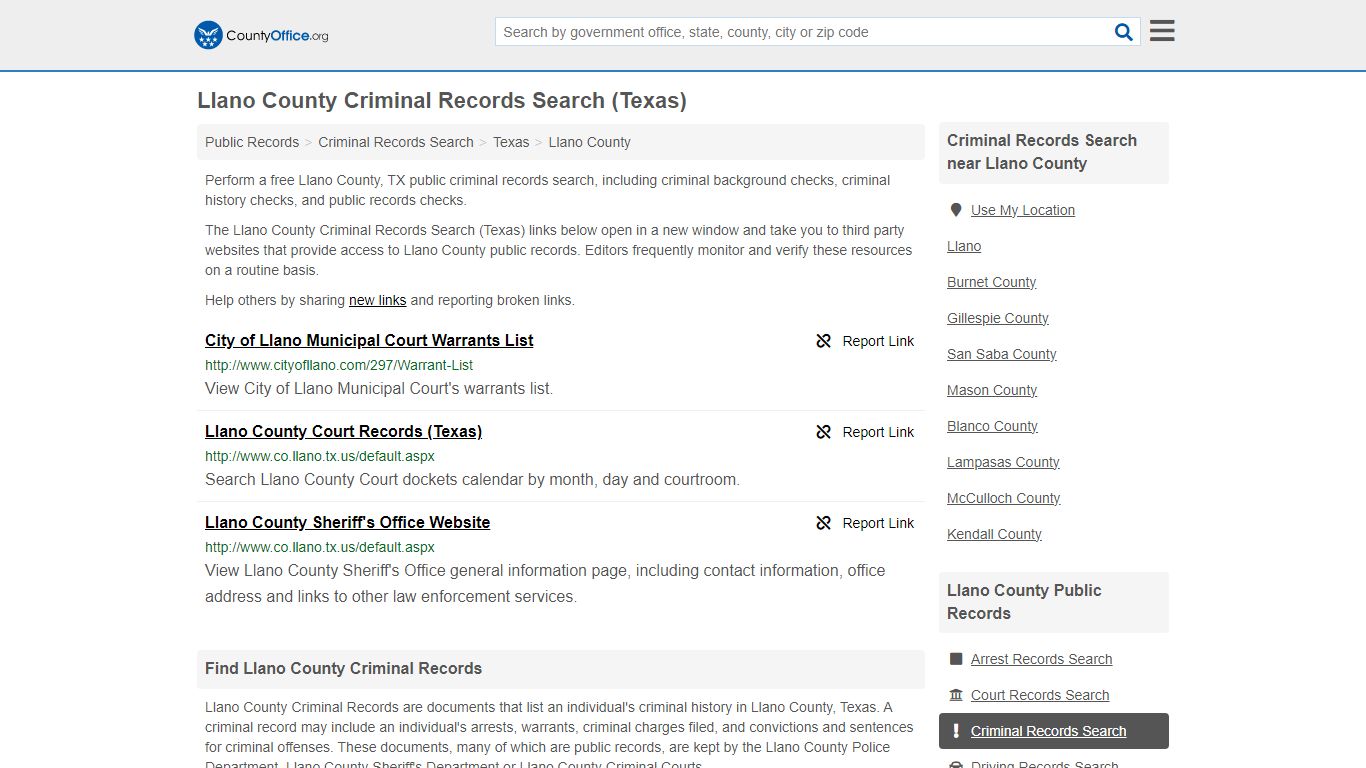
Task: Go to Public Records breadcrumb
Action: (252, 142)
